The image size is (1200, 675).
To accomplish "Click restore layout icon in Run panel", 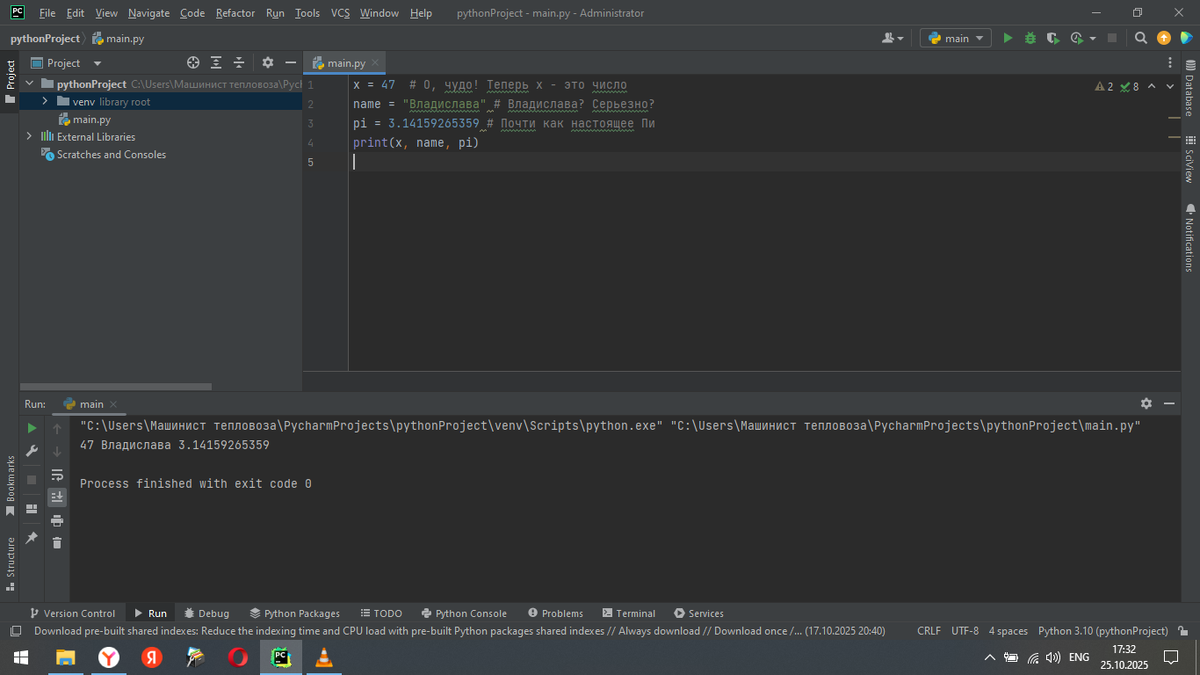I will [x=32, y=509].
